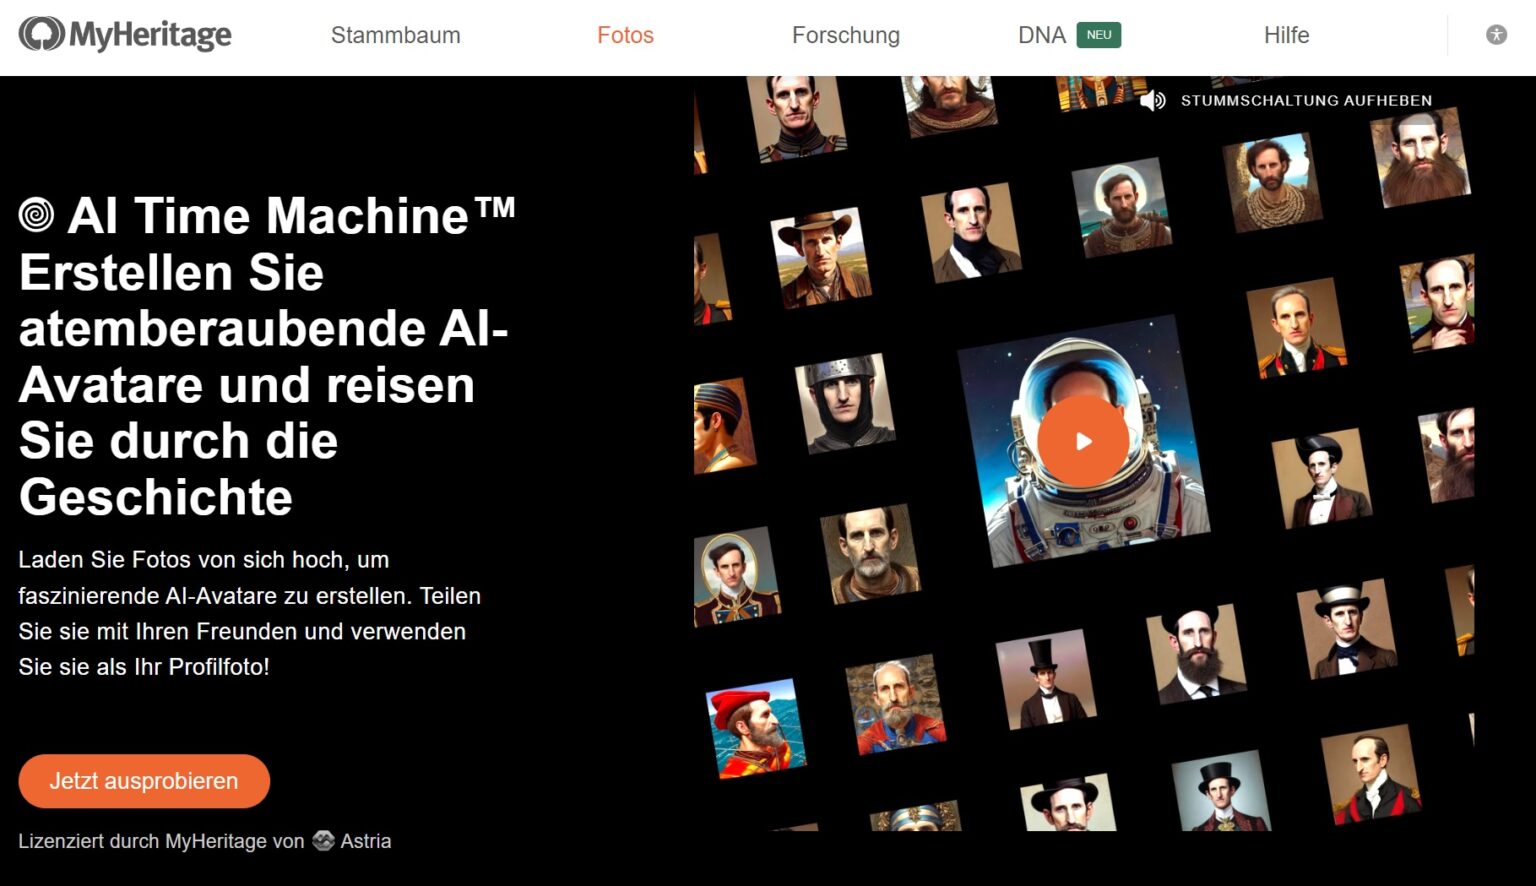The image size is (1536, 886).
Task: Click the MyHeritage logo
Action: coord(127,34)
